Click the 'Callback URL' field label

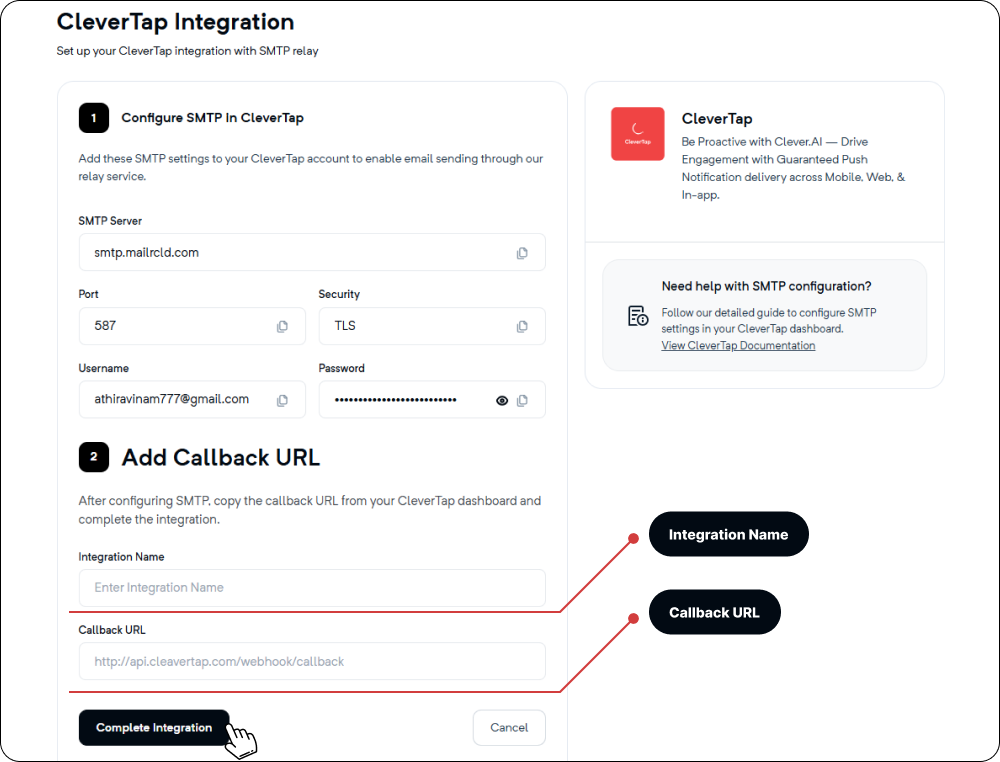[112, 630]
